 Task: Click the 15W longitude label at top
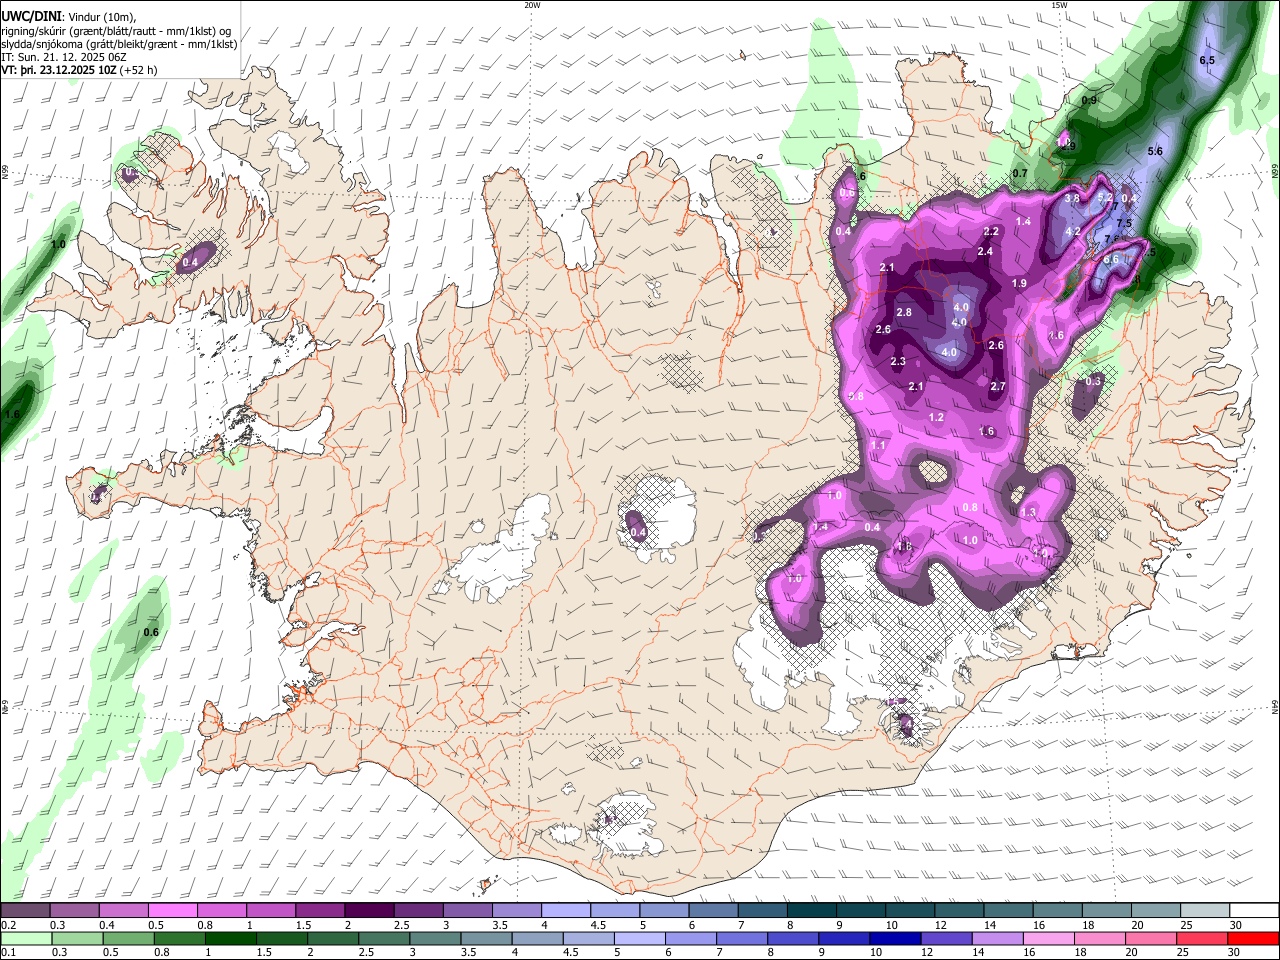[1059, 5]
